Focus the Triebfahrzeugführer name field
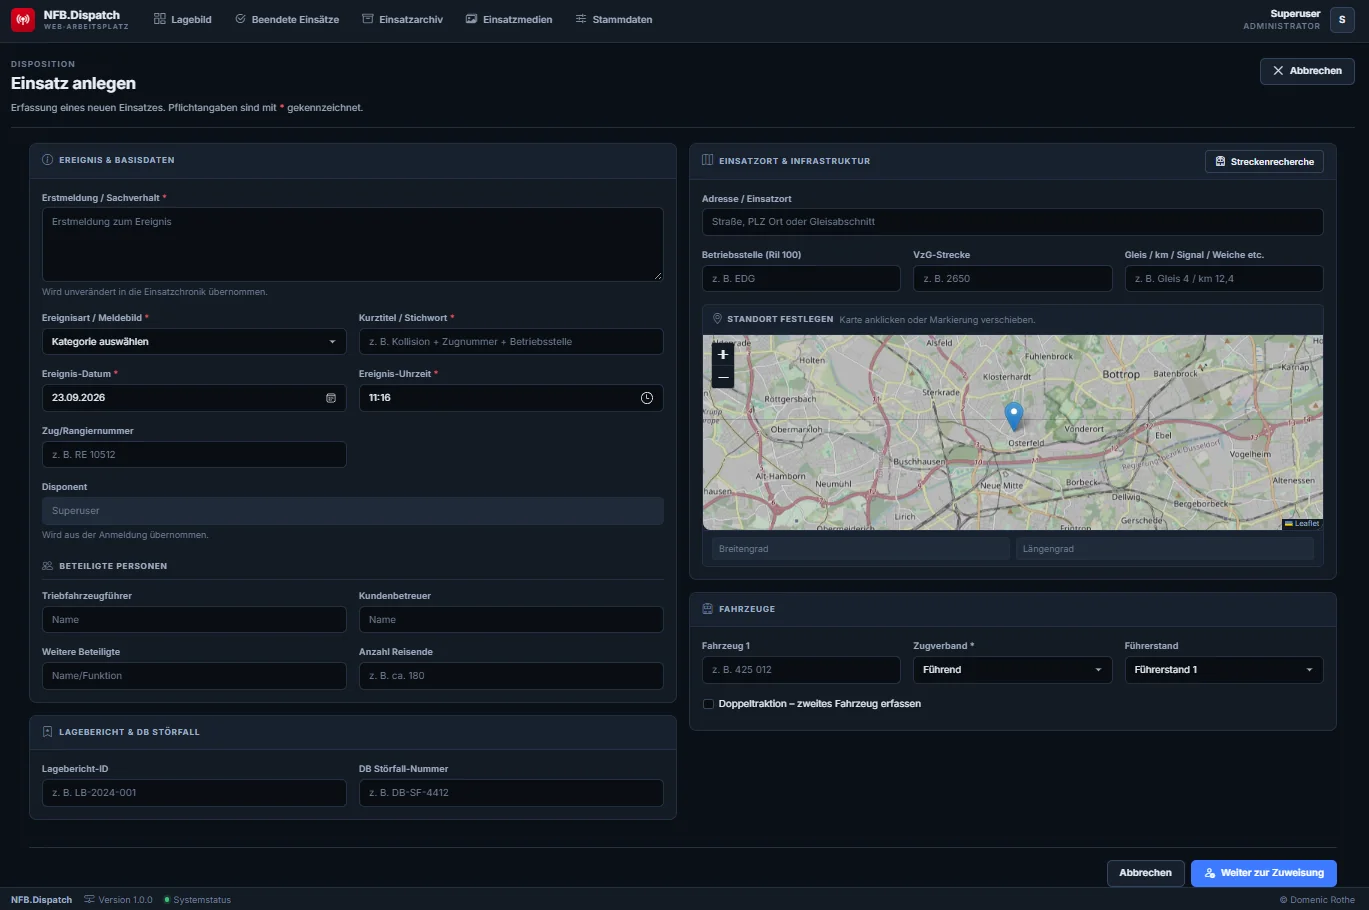1369x910 pixels. (194, 620)
